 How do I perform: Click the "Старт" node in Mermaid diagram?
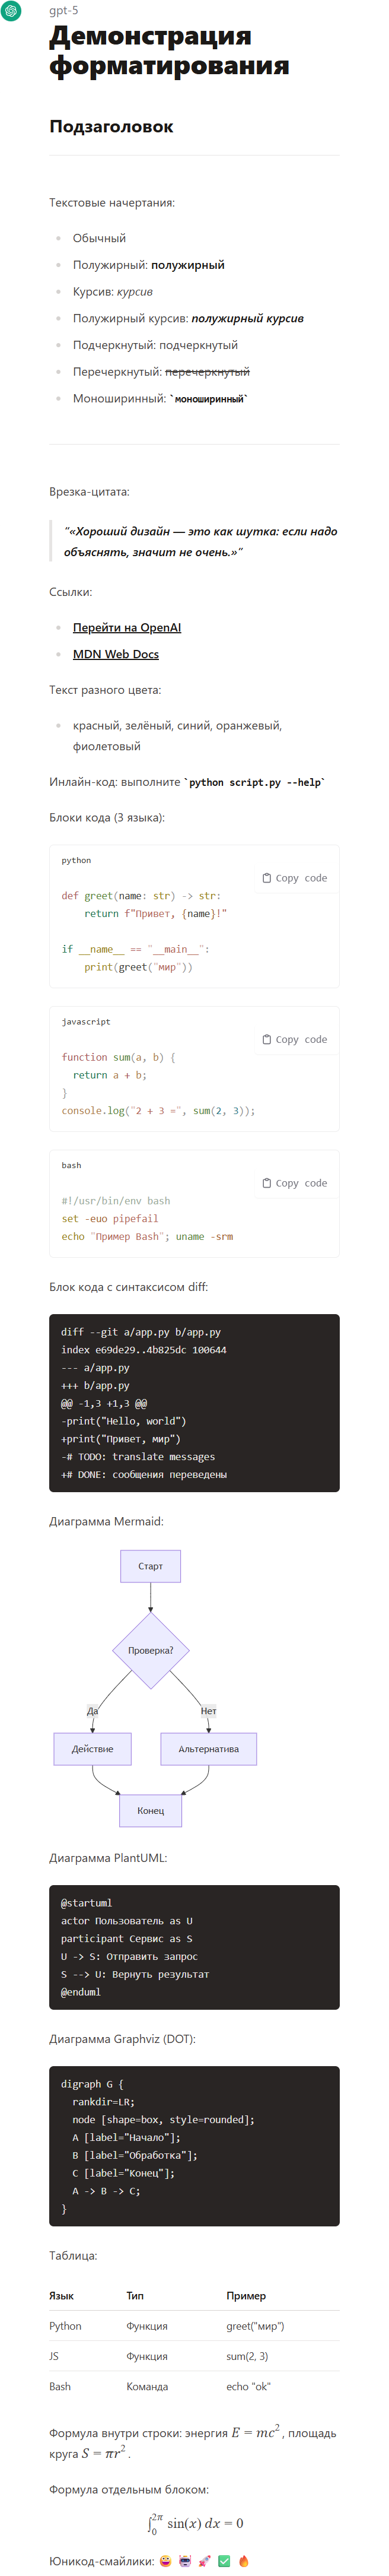pyautogui.click(x=150, y=1566)
